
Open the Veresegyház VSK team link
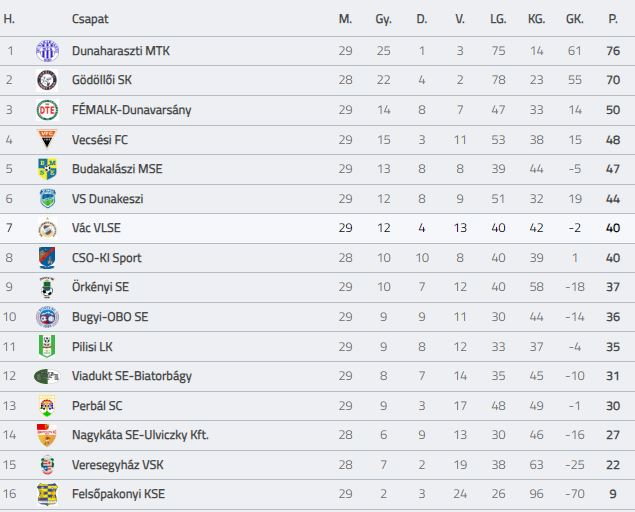117,465
